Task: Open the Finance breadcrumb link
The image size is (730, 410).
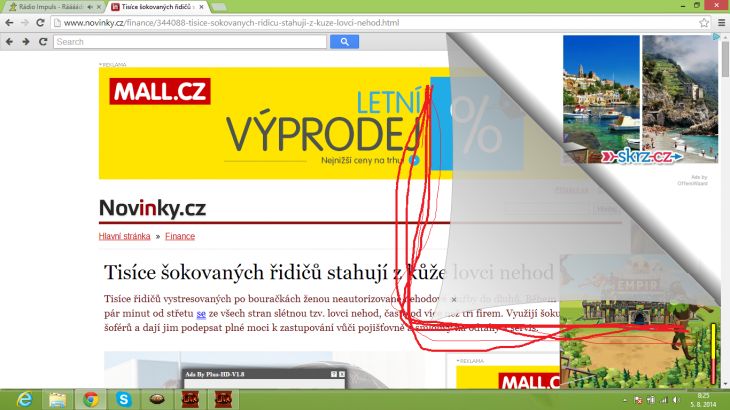Action: (180, 236)
